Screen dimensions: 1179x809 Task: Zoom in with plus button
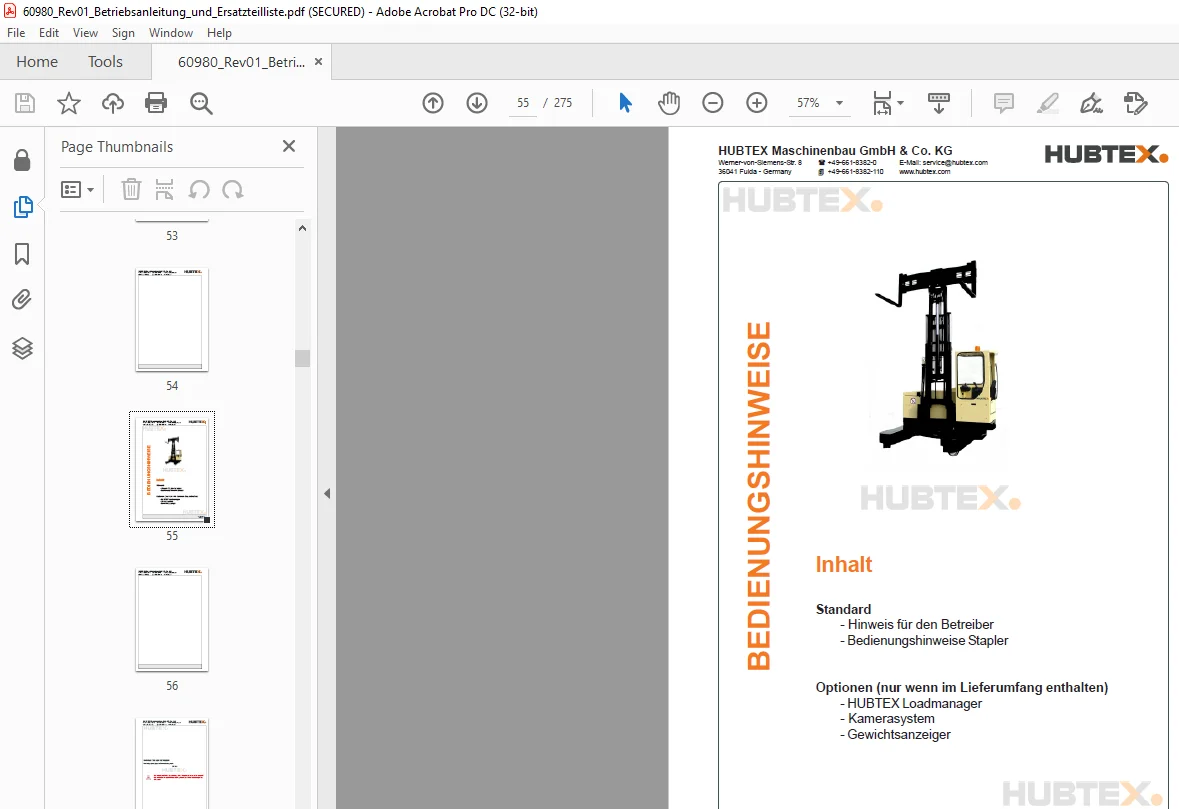[x=756, y=103]
